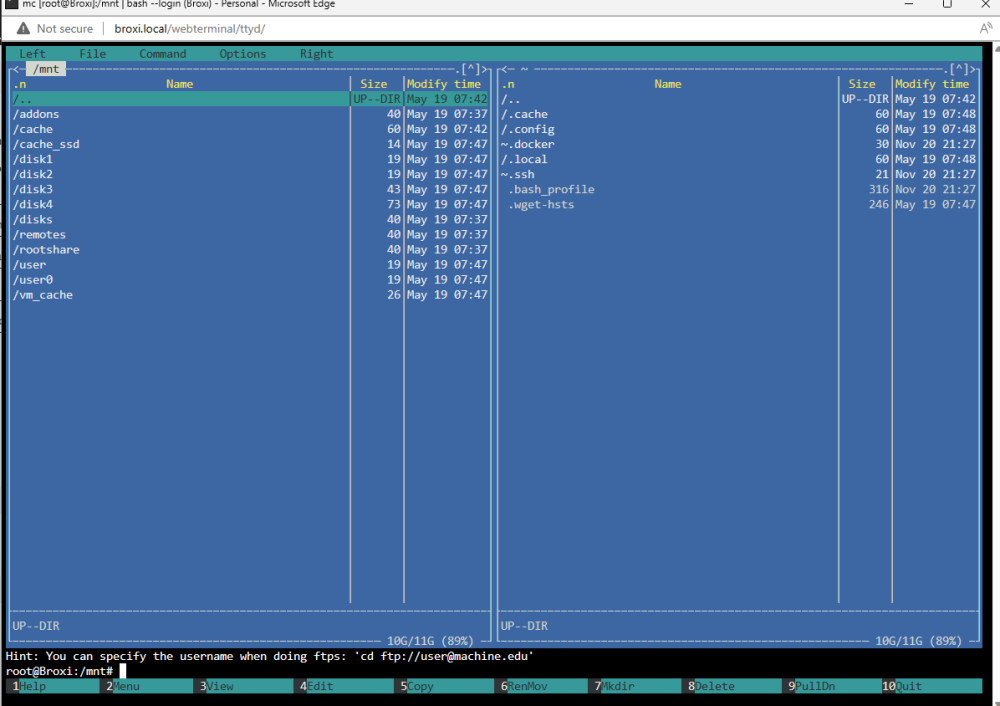Click the 5 Copy function key
1000x706 pixels.
tap(446, 686)
